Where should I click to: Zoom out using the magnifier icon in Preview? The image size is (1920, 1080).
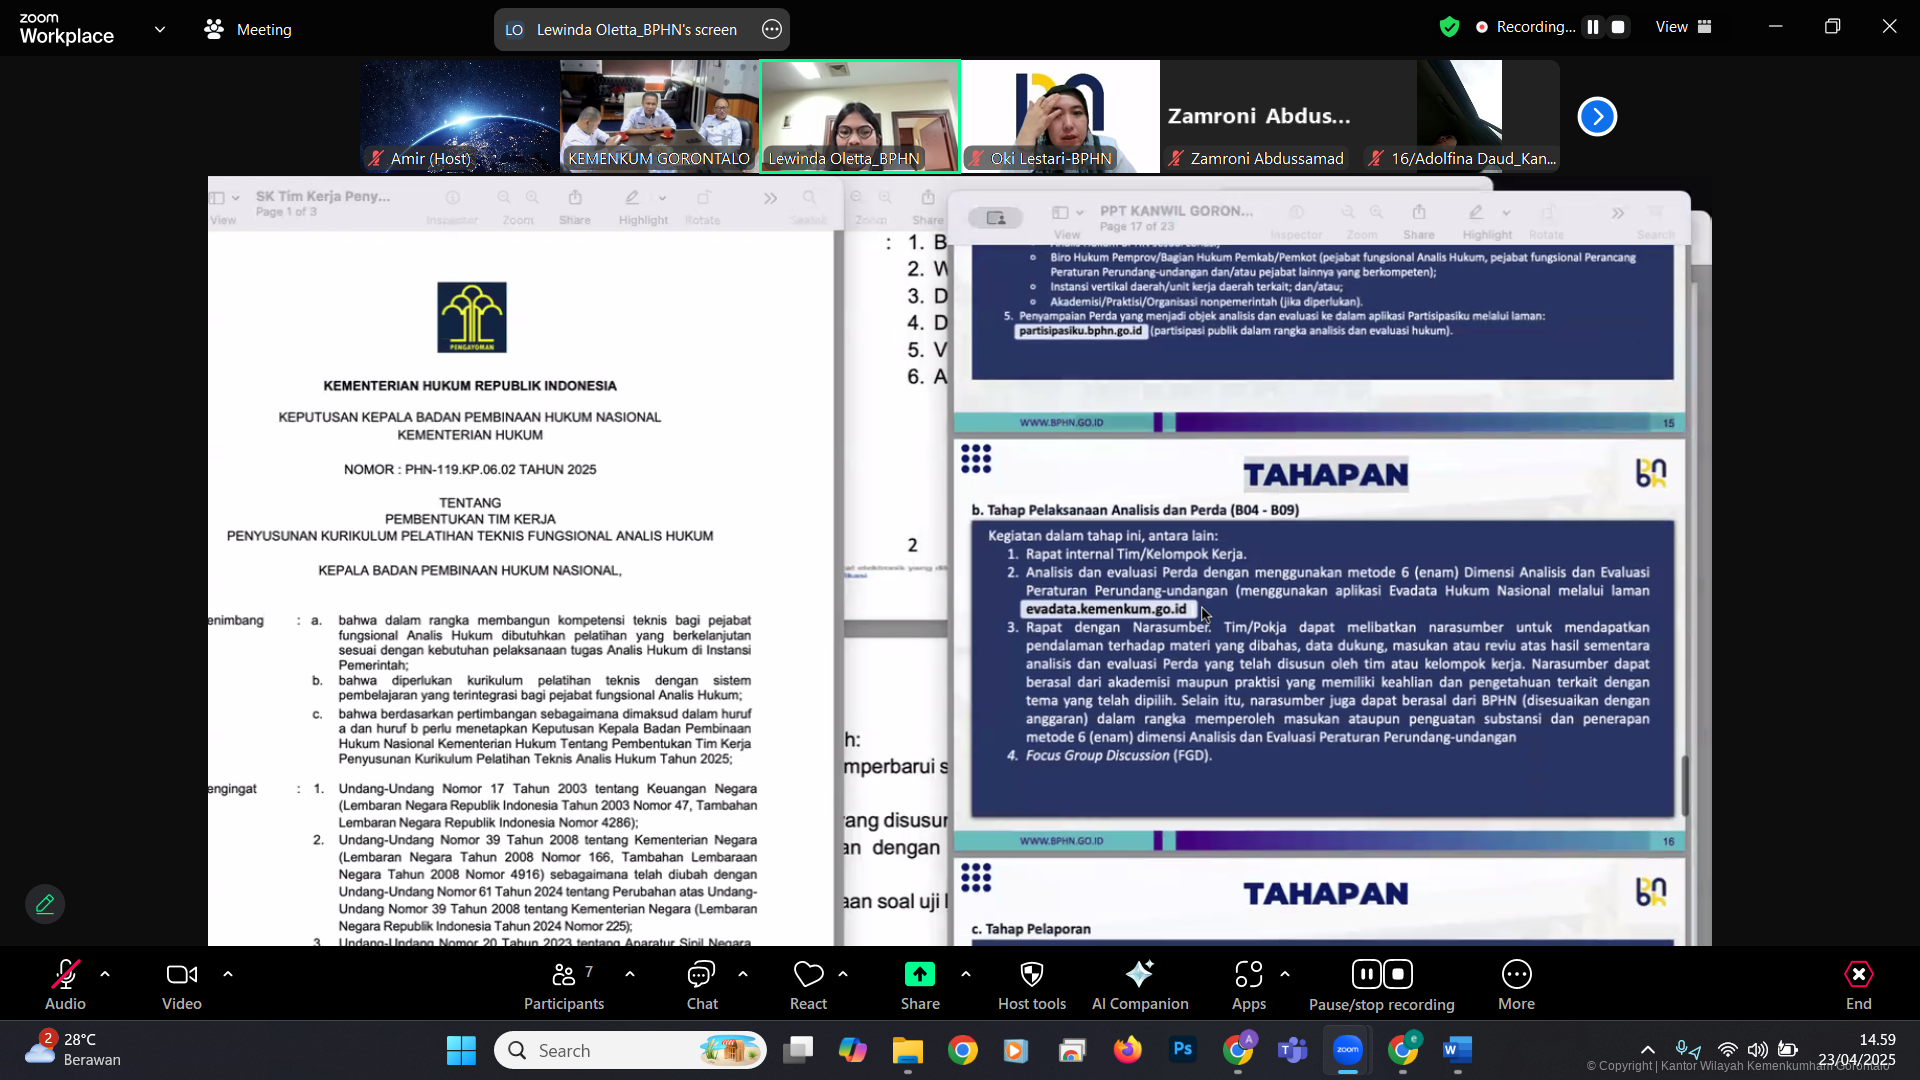[504, 197]
